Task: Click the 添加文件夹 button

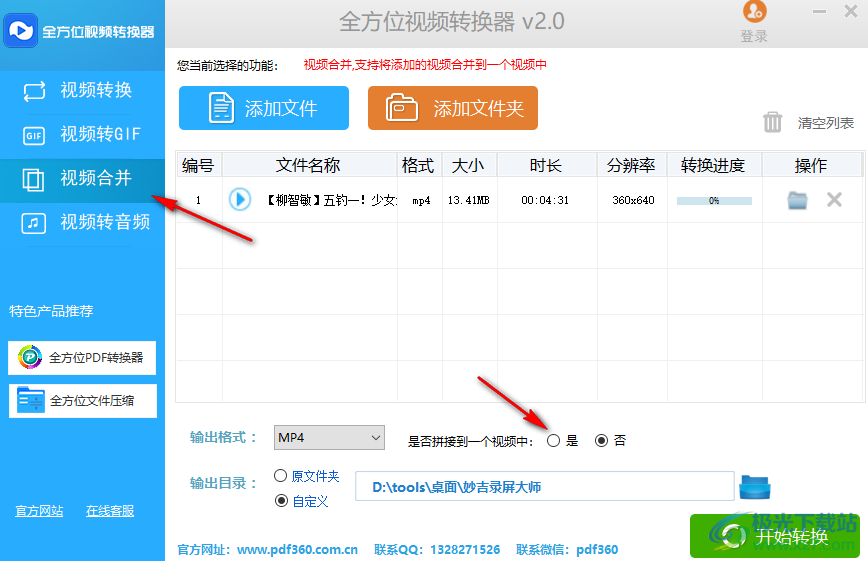Action: (x=453, y=108)
